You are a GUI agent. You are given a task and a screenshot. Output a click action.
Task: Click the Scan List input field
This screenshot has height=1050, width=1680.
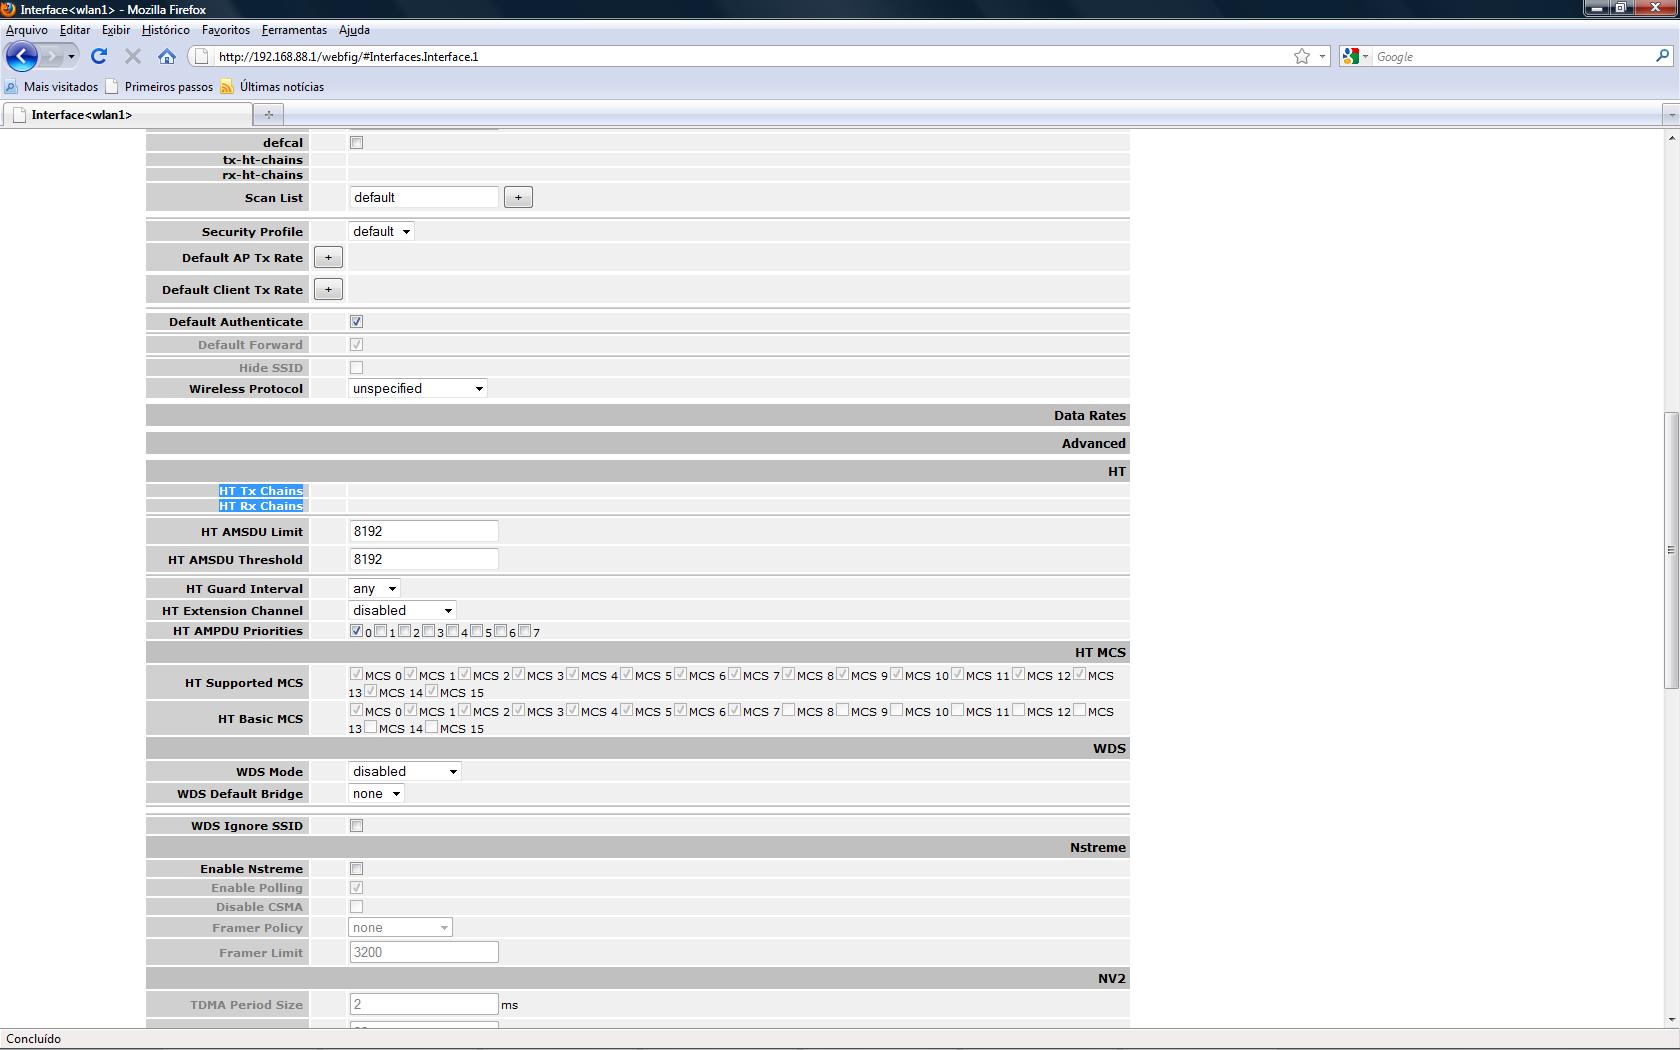424,197
